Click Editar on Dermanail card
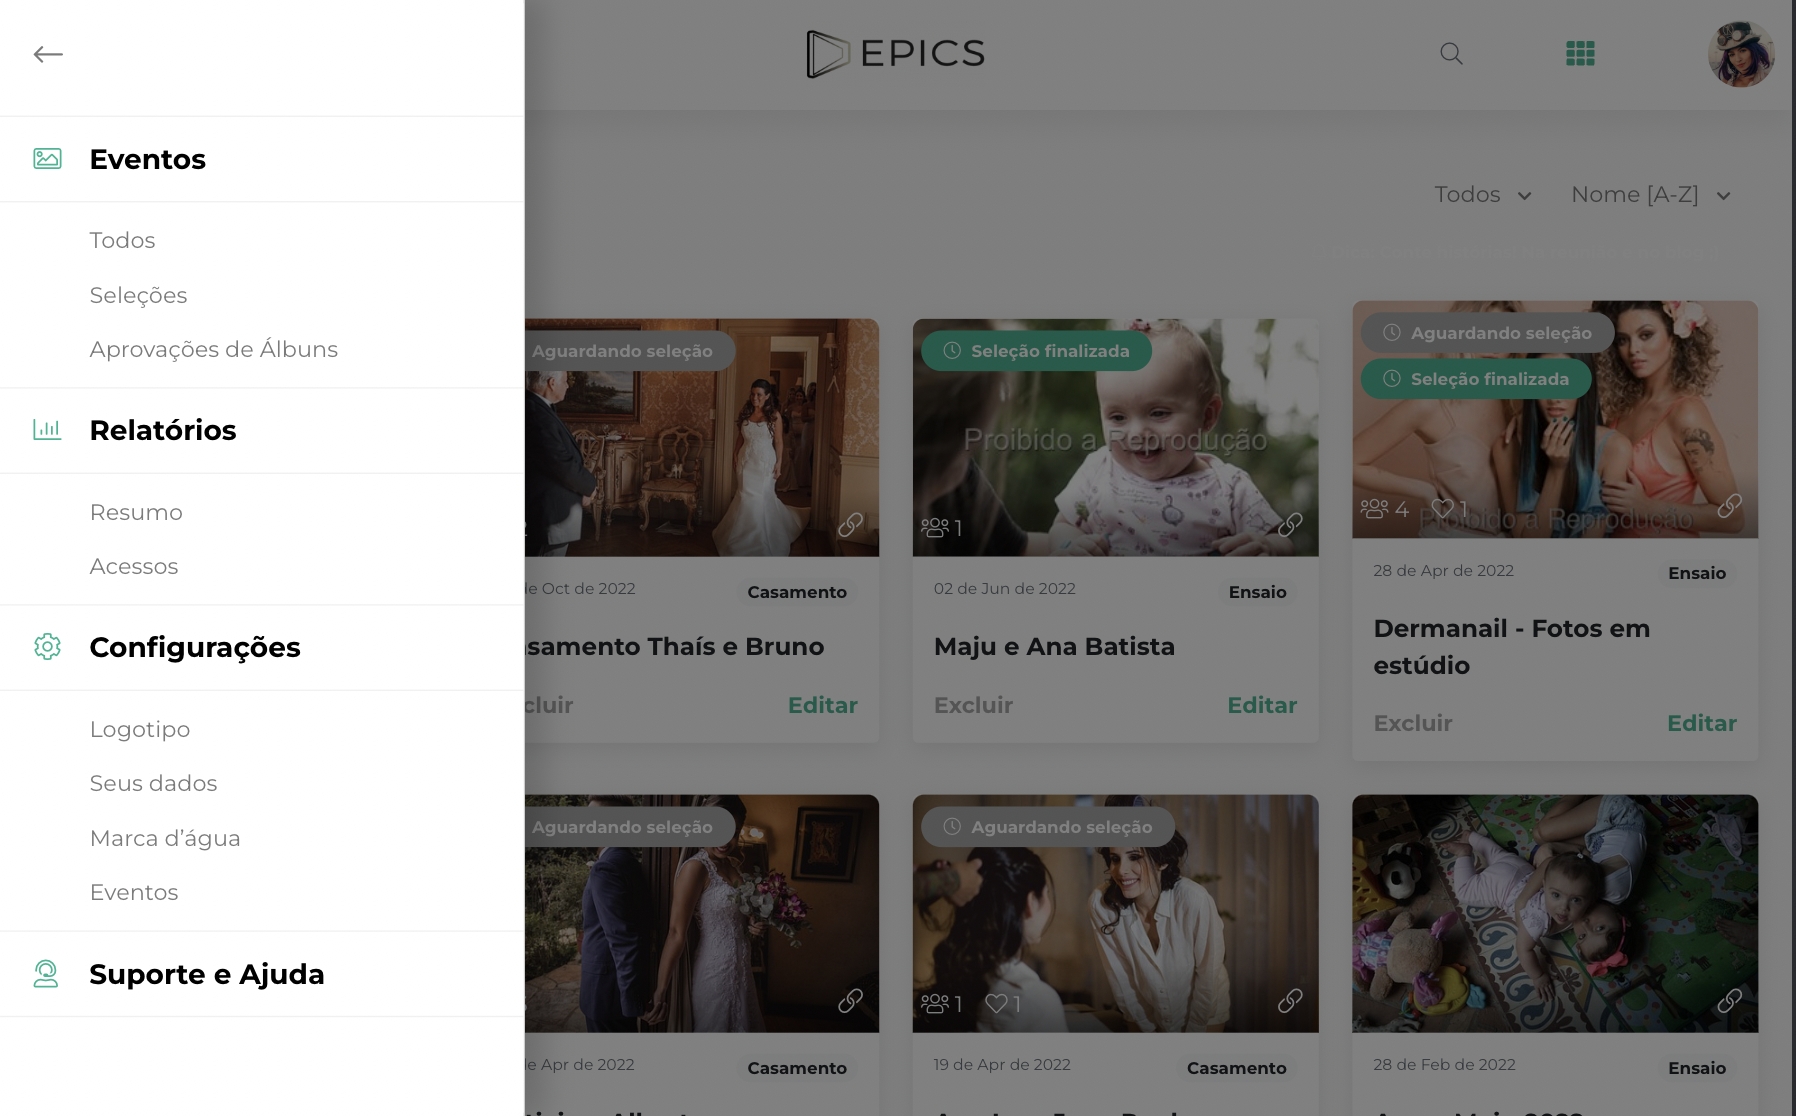Screen dimensions: 1796x1116 [x=1702, y=723]
